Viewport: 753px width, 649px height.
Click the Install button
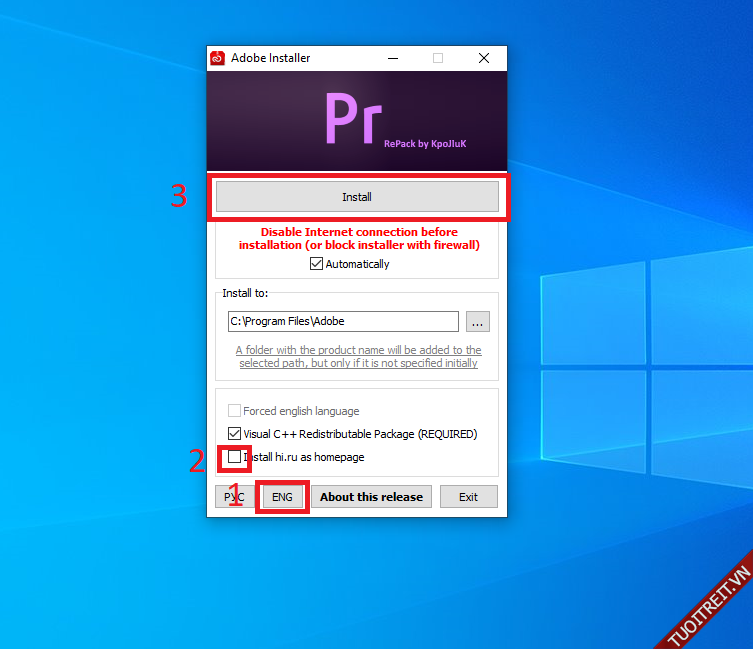tap(357, 197)
